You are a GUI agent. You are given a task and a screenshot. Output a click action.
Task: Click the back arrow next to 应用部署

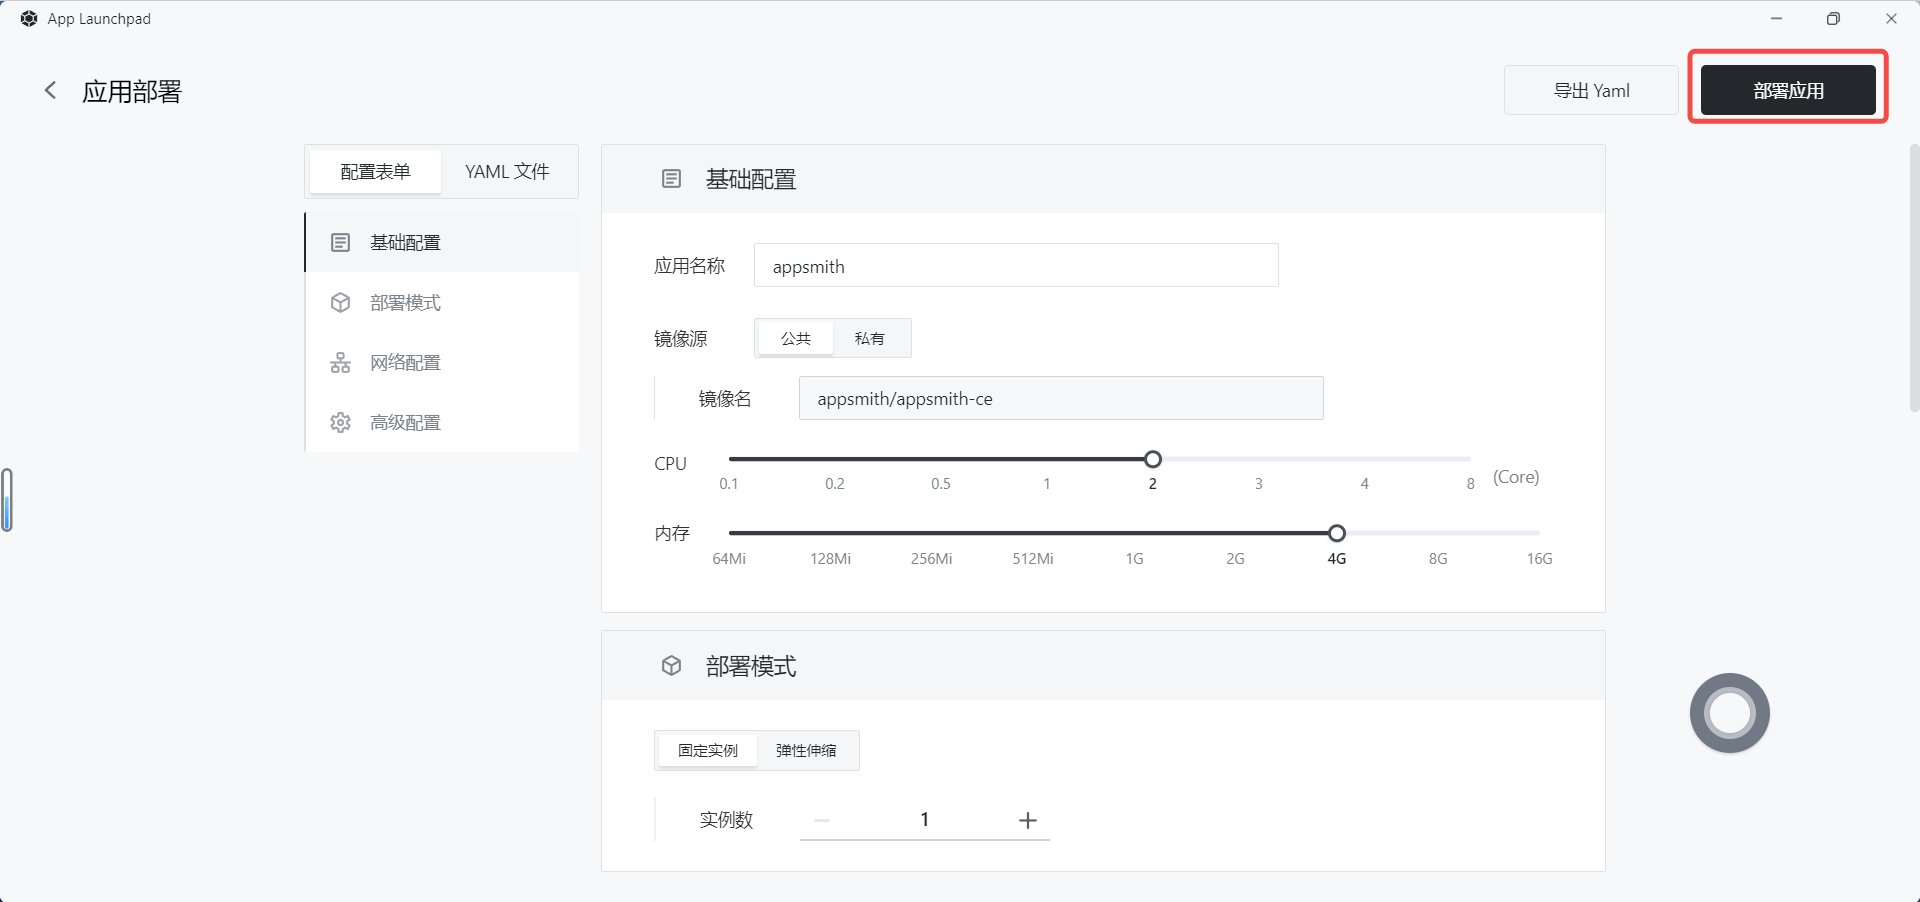50,91
